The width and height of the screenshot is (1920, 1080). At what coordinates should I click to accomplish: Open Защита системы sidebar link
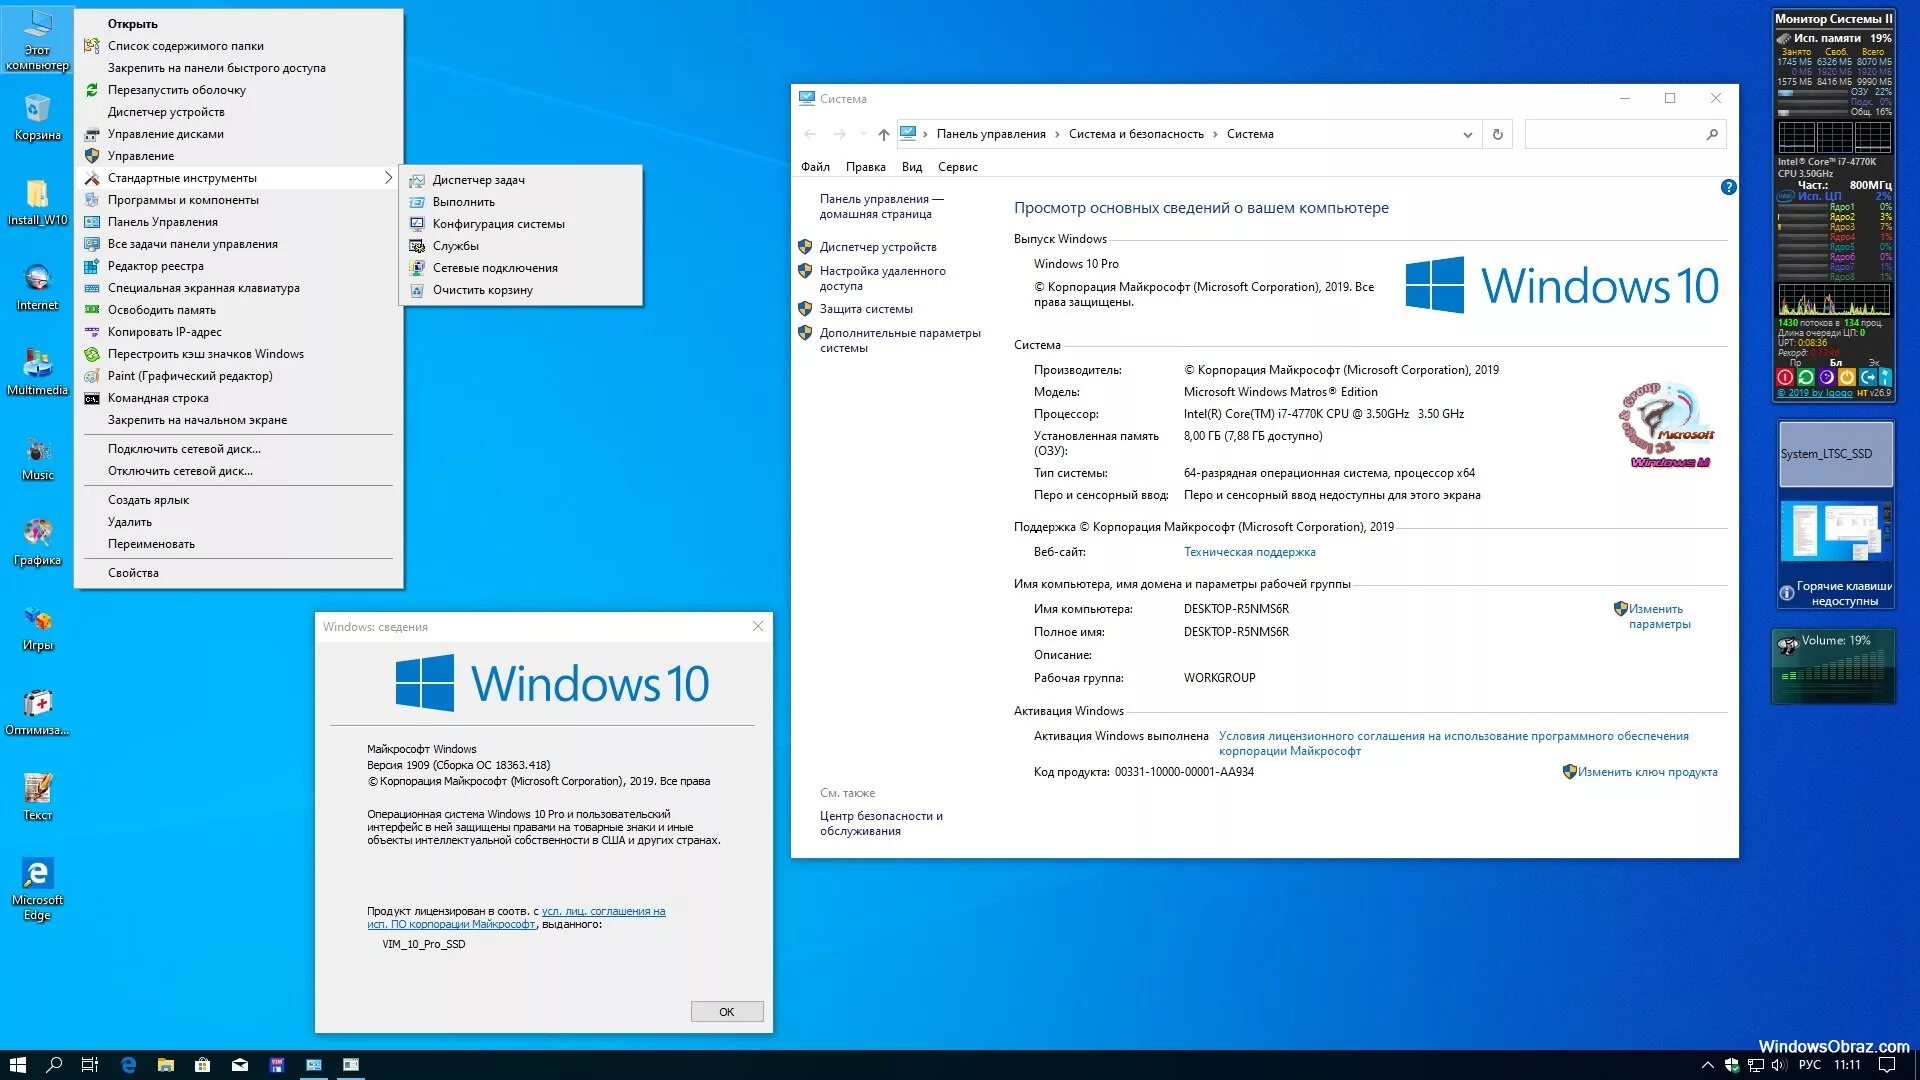(x=866, y=309)
